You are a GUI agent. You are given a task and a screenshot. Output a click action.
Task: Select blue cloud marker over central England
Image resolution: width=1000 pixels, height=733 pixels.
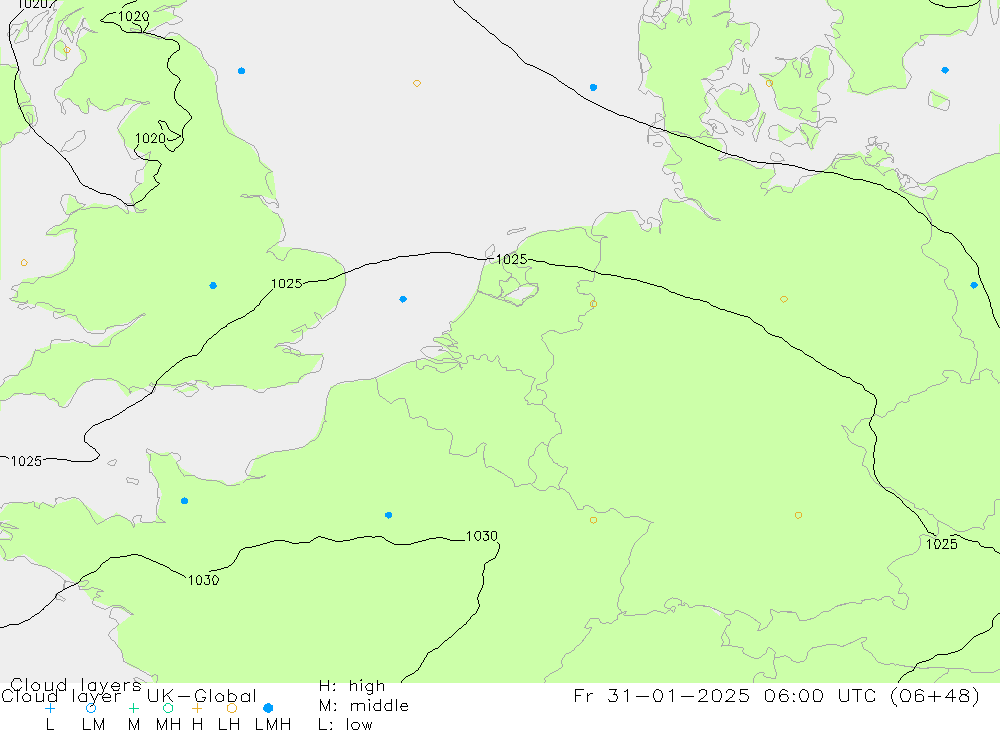[213, 286]
